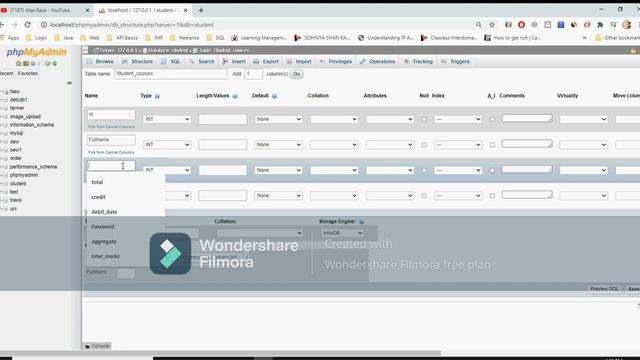The height and width of the screenshot is (360, 640).
Task: Switch to the SQL tab
Action: point(171,62)
